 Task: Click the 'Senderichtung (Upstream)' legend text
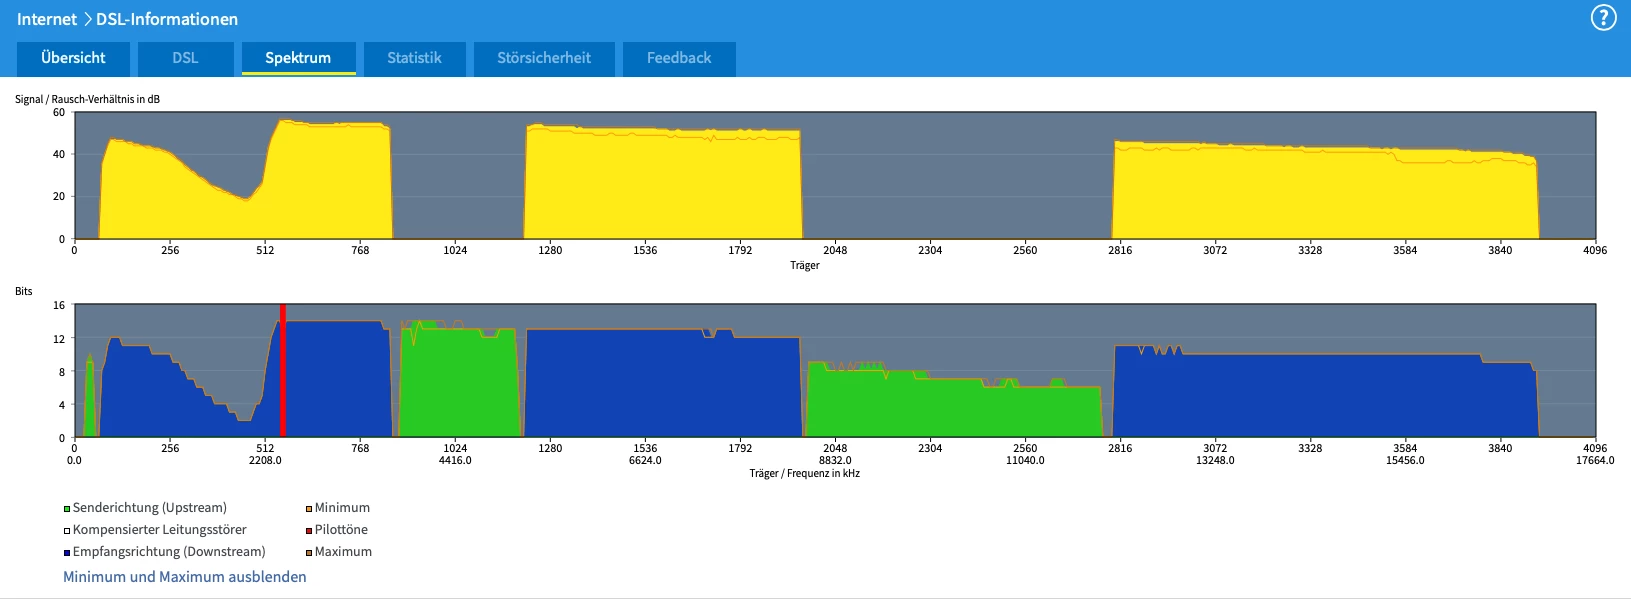pyautogui.click(x=150, y=508)
